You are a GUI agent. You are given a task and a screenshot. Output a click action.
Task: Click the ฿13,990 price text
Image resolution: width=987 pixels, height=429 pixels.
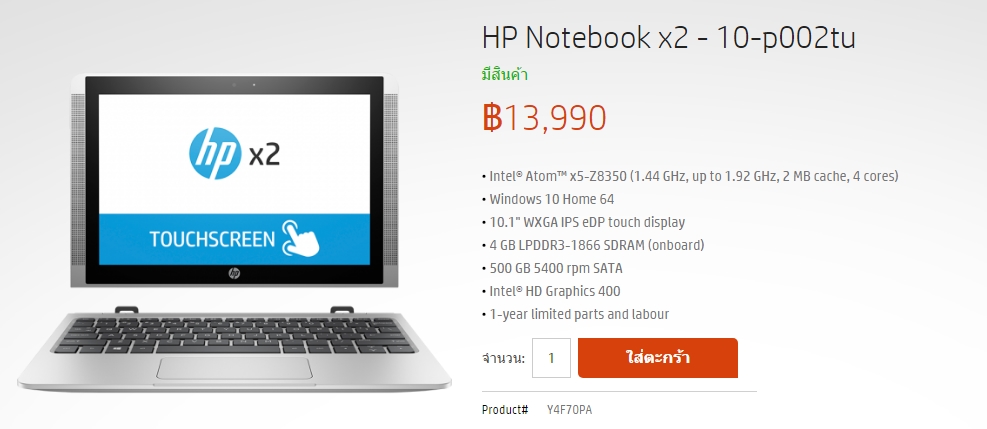[x=544, y=118]
